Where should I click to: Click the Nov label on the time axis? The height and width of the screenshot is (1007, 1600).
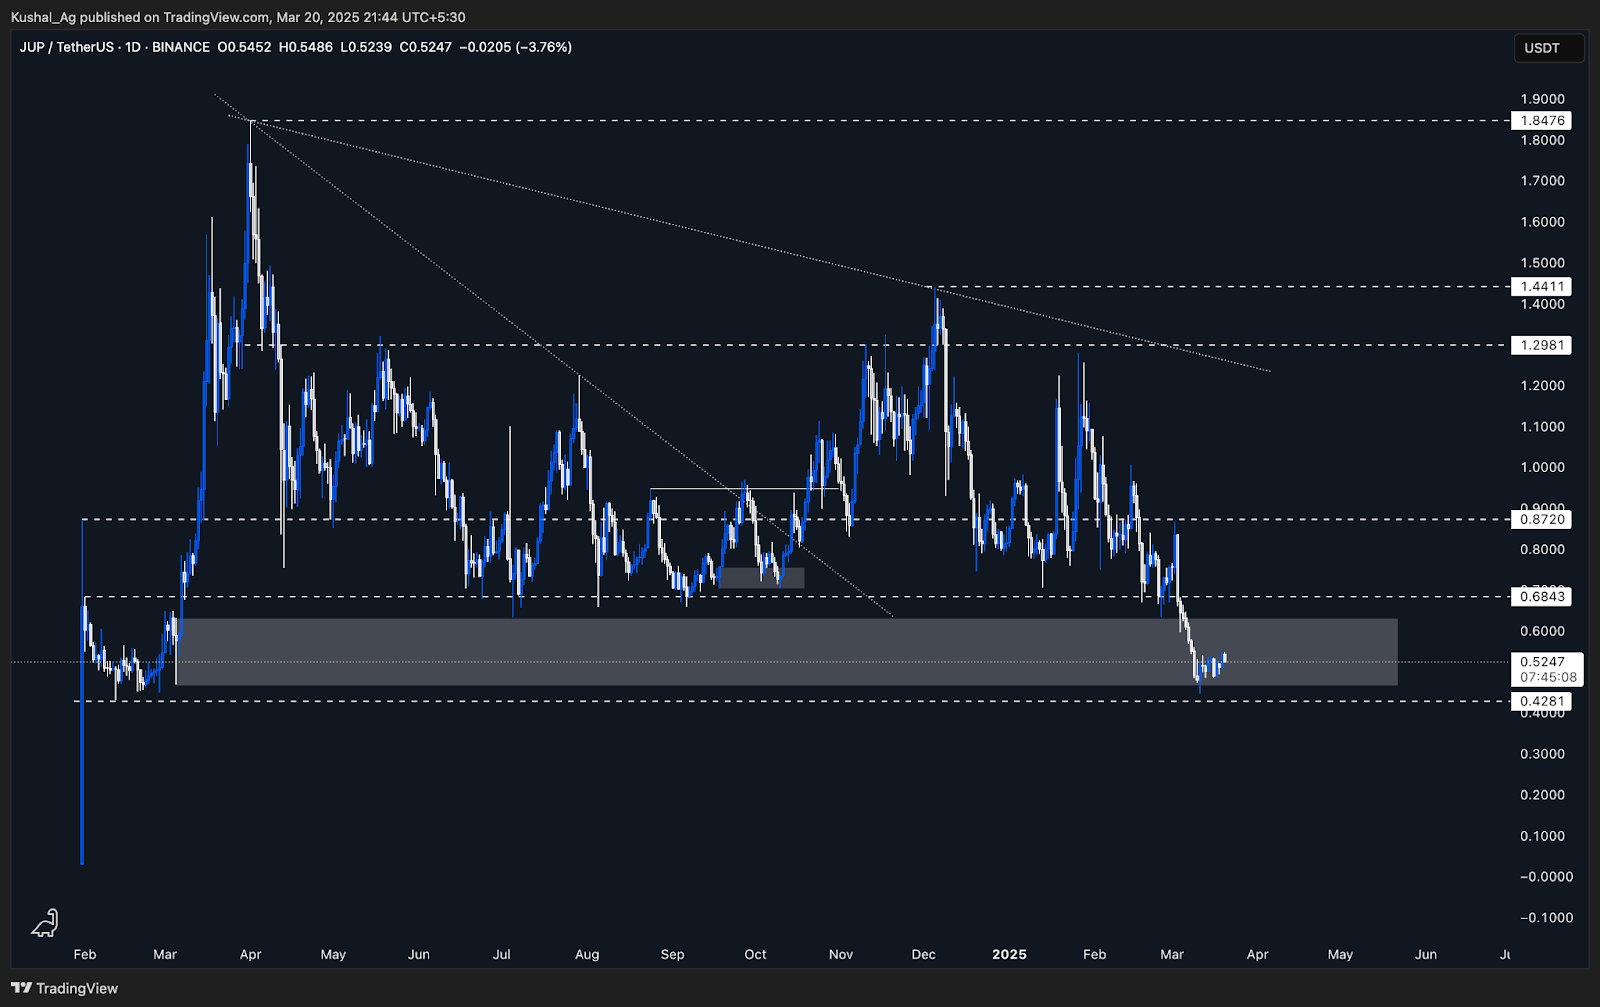pos(841,954)
